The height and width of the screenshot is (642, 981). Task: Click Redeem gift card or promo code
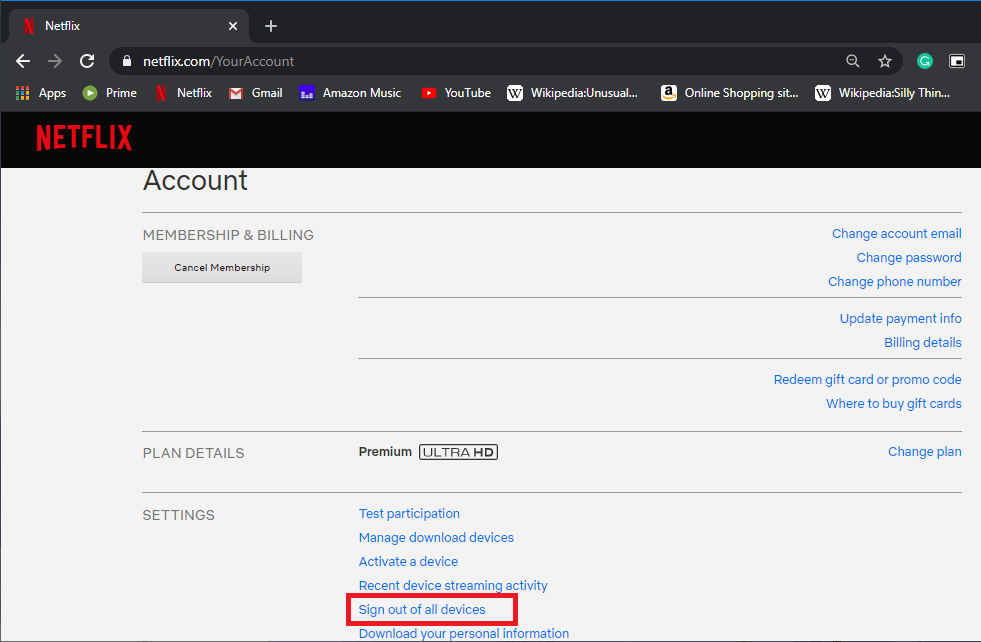pos(867,380)
